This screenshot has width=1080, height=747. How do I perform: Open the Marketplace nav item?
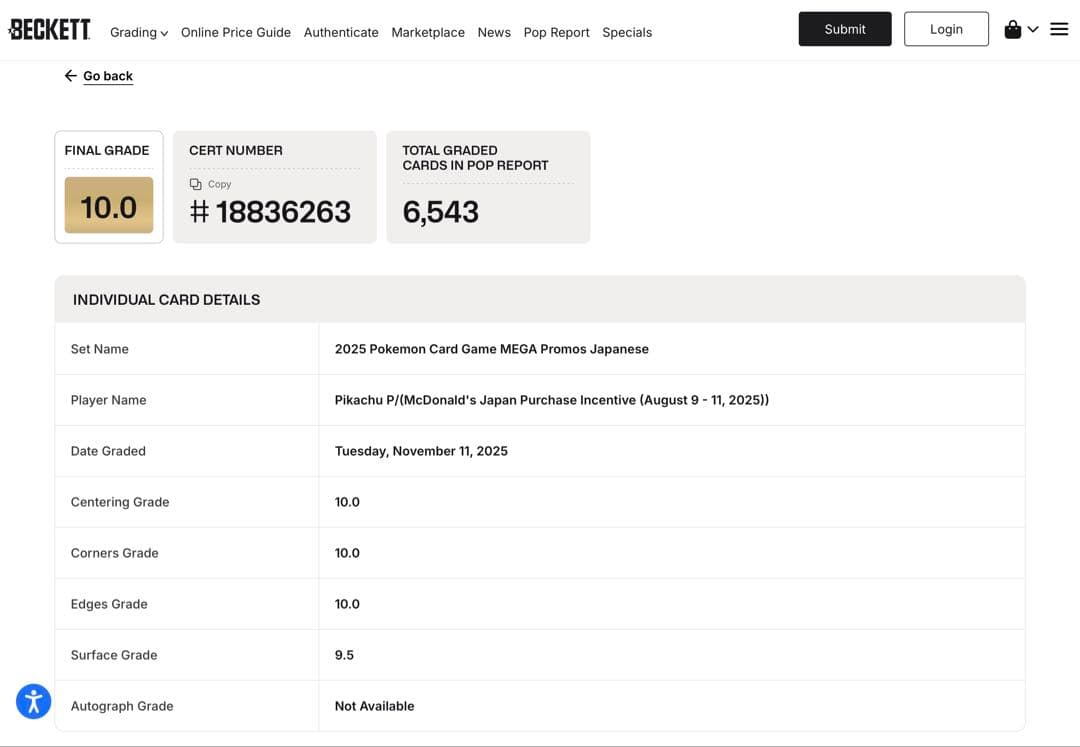pos(428,32)
